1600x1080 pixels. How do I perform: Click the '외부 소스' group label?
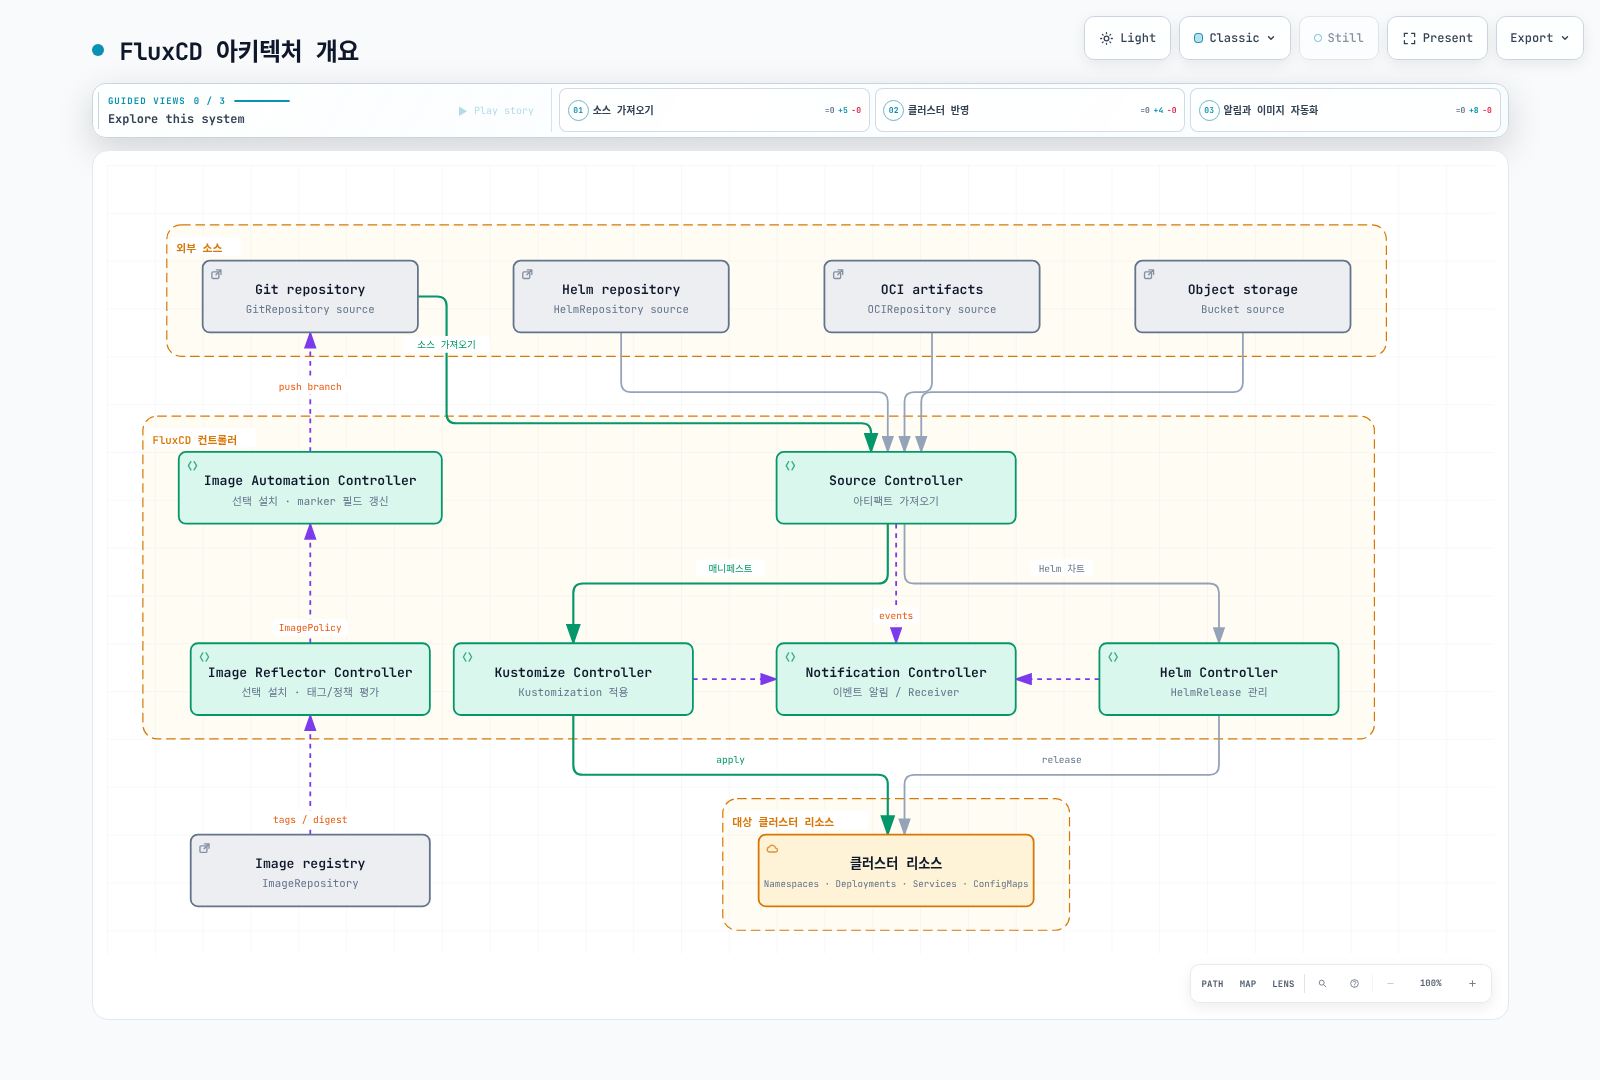[x=199, y=248]
